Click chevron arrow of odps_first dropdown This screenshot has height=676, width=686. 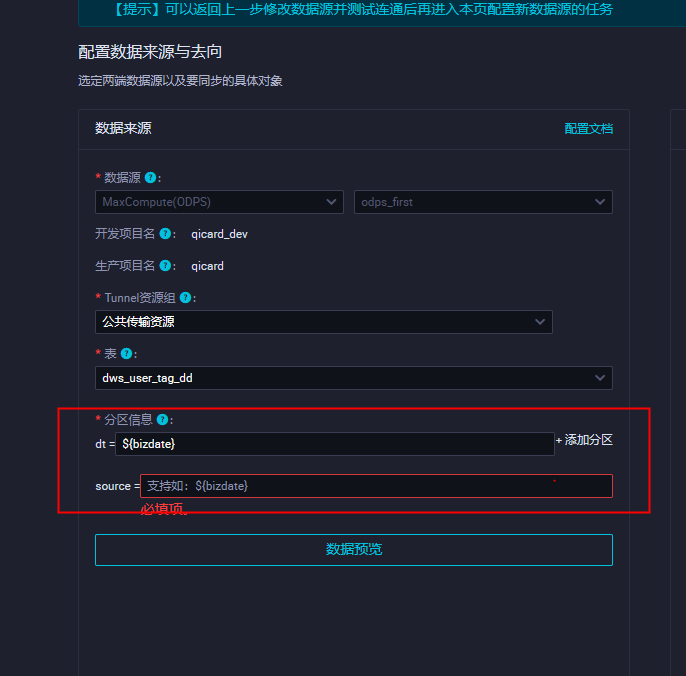pyautogui.click(x=600, y=202)
